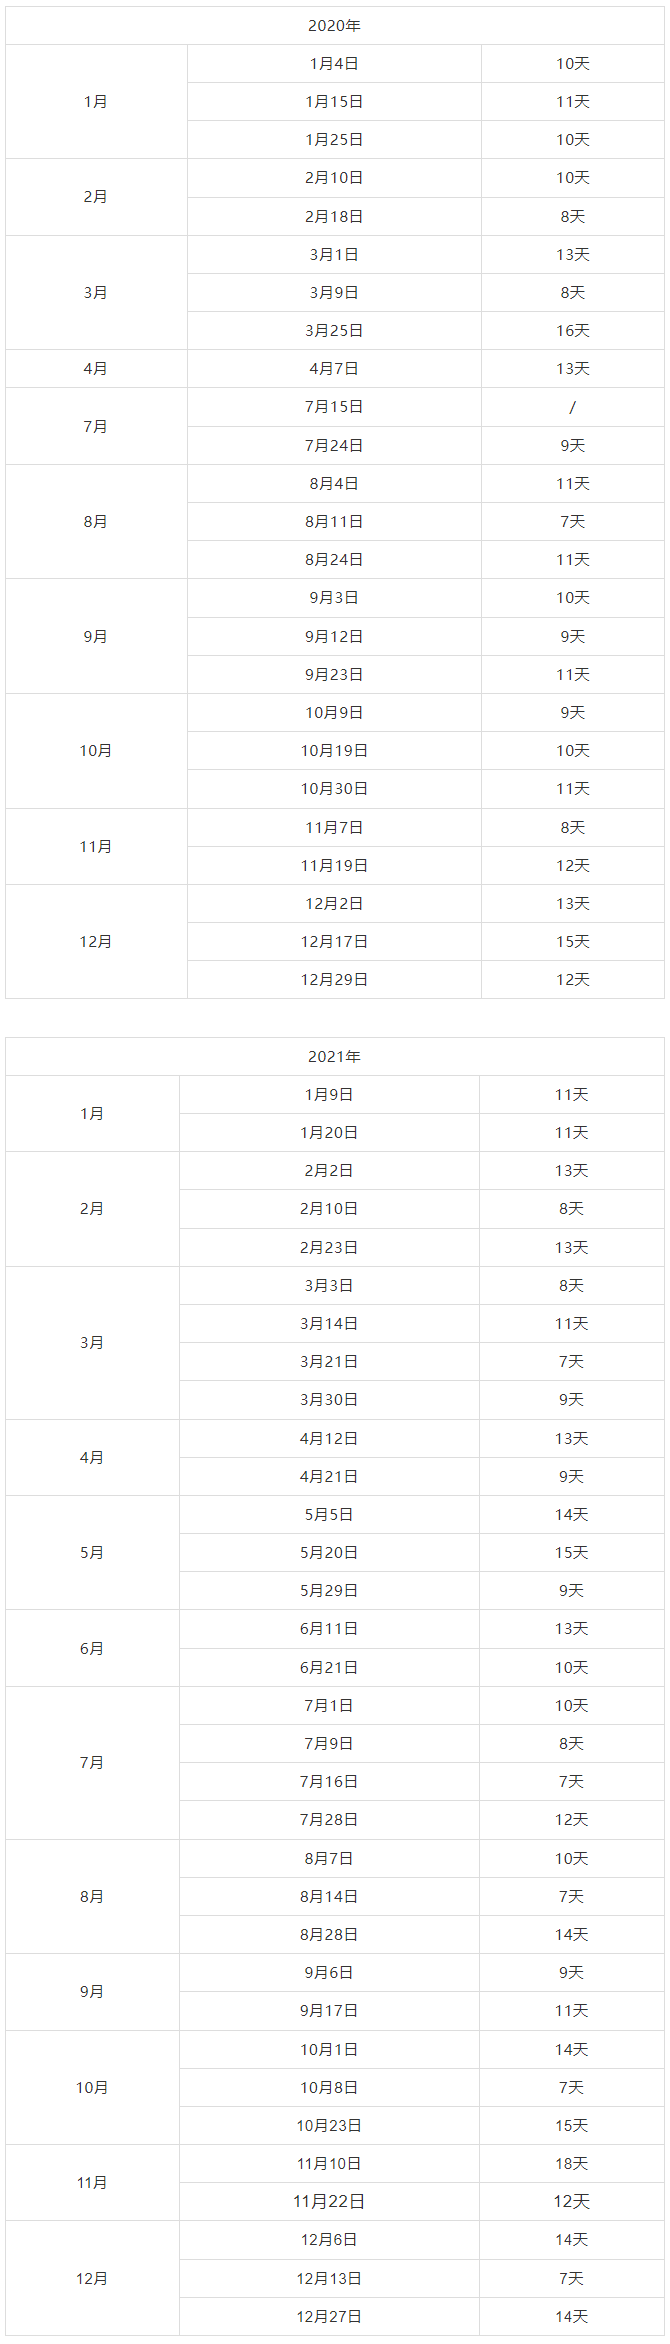
Task: Select the 1月4日 date cell
Action: coord(334,64)
